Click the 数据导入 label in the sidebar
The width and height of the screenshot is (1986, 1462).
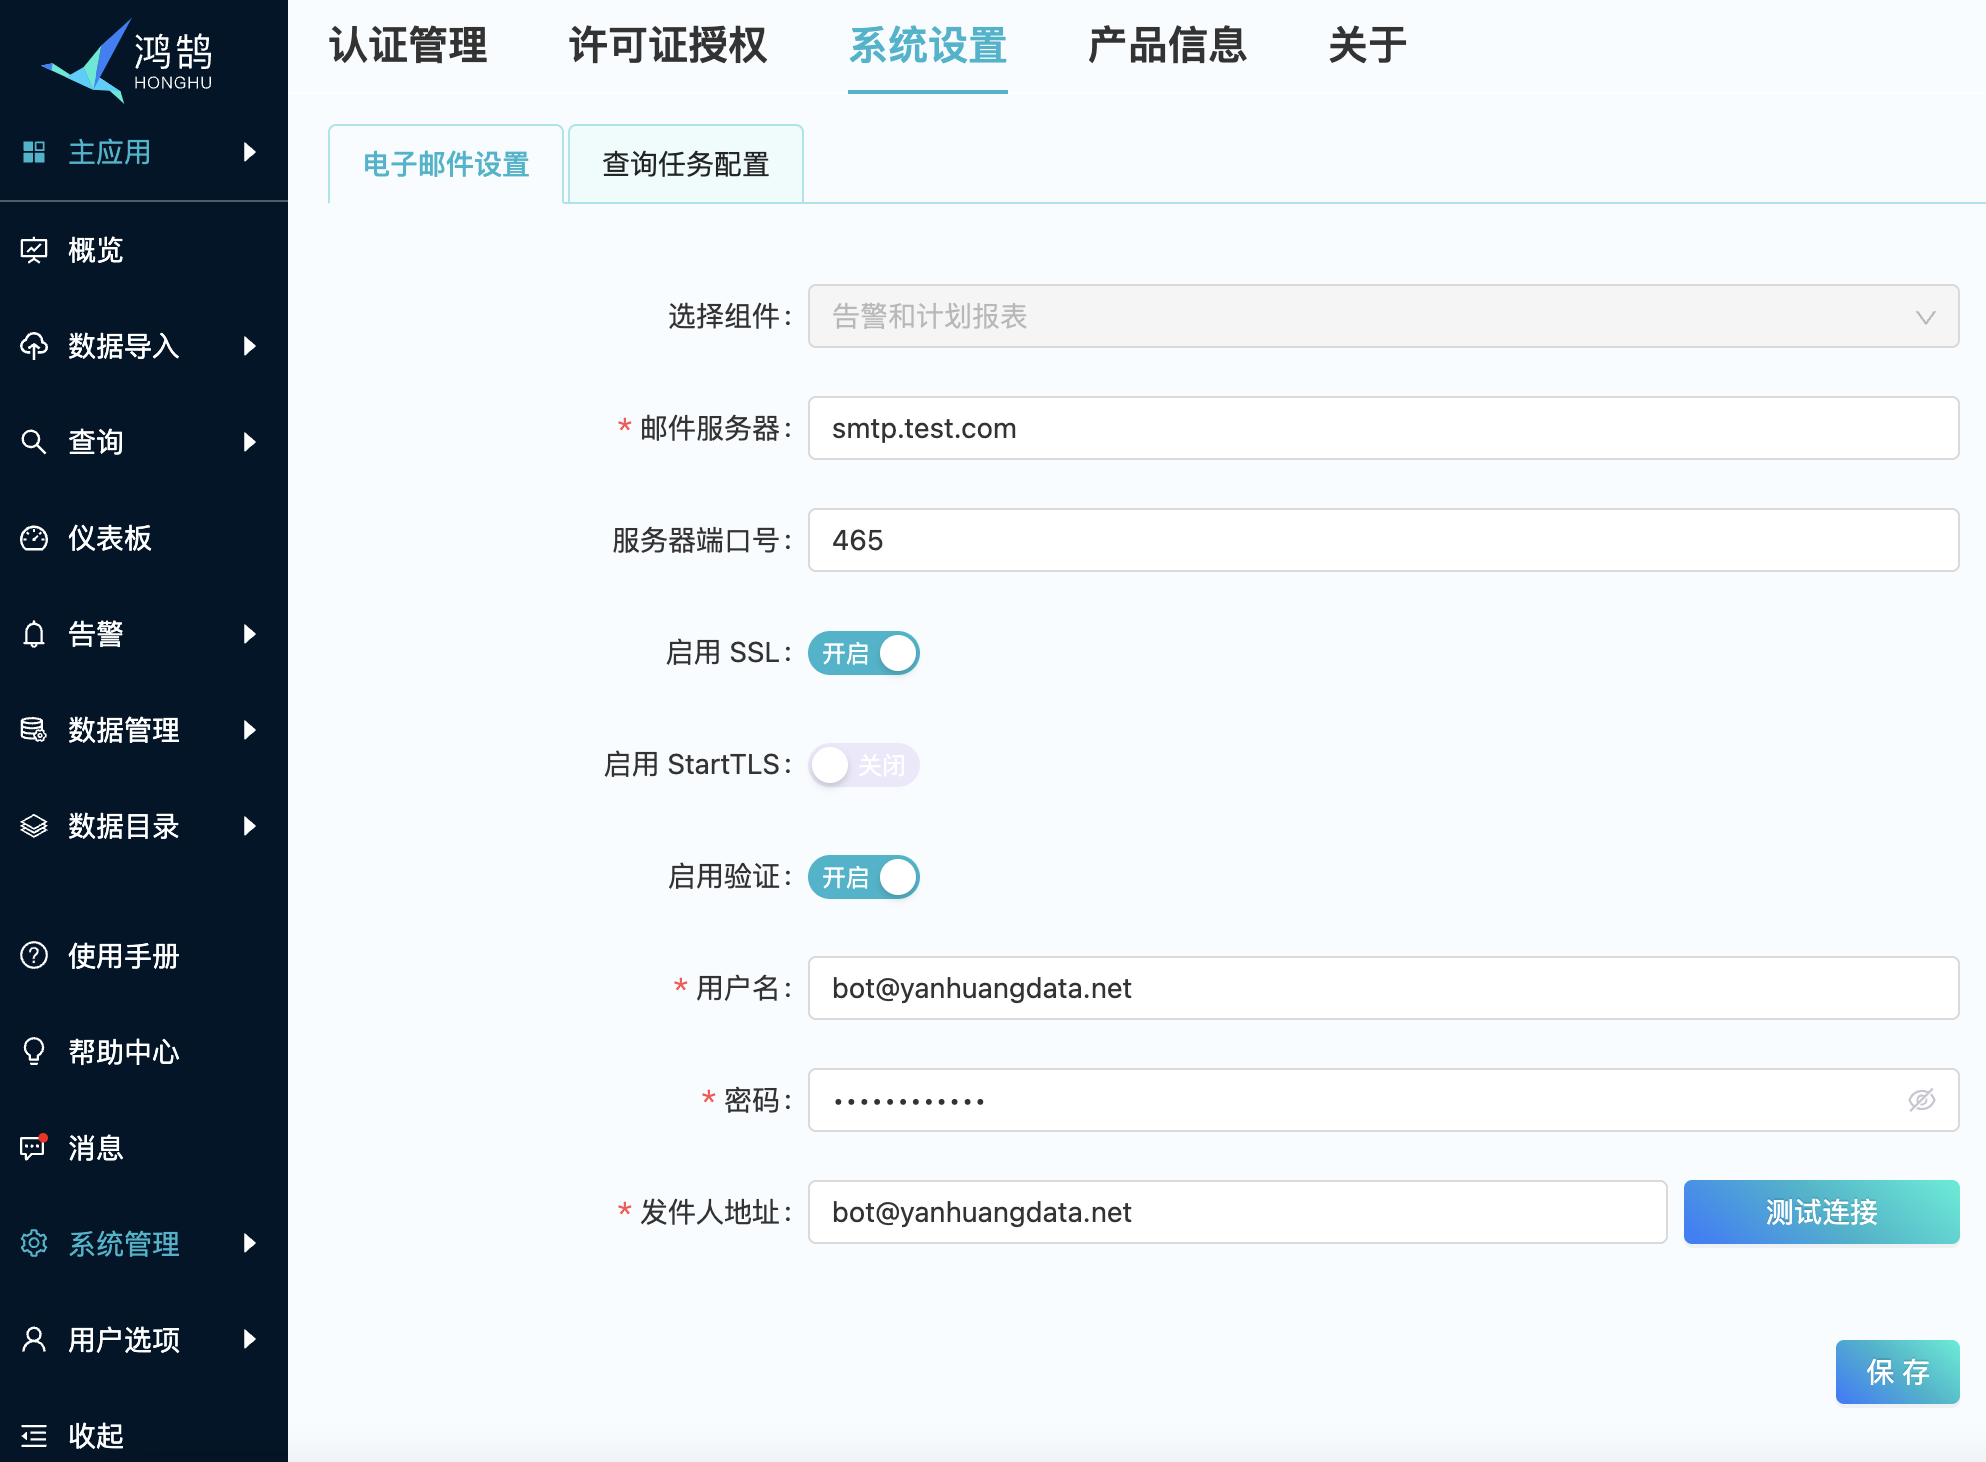[x=124, y=346]
